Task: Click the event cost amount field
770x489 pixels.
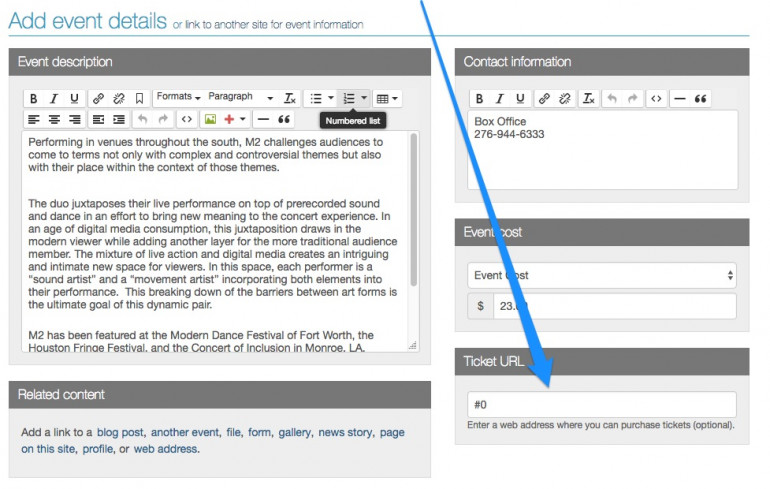Action: click(615, 306)
